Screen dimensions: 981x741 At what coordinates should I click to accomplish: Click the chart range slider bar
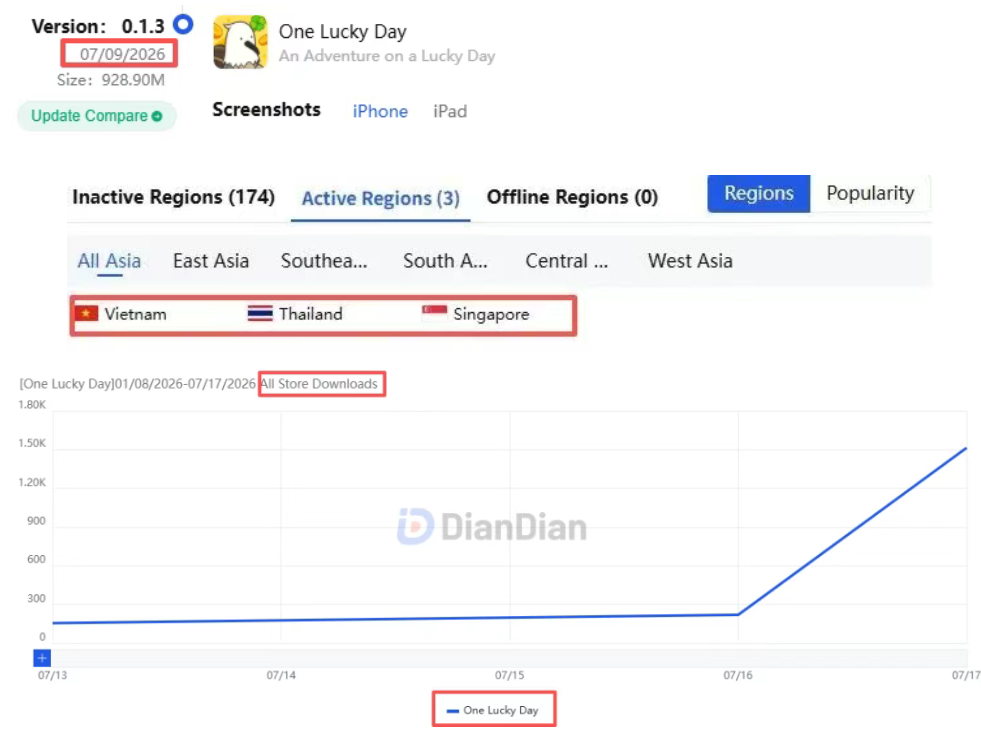coord(509,658)
